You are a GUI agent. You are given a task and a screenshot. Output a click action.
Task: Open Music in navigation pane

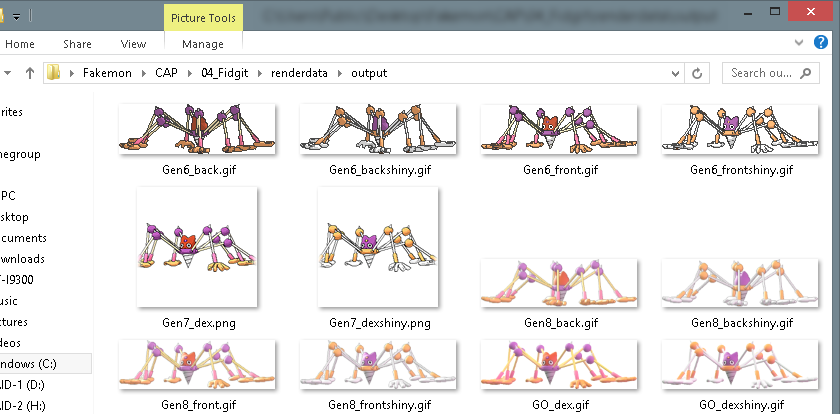tap(9, 301)
